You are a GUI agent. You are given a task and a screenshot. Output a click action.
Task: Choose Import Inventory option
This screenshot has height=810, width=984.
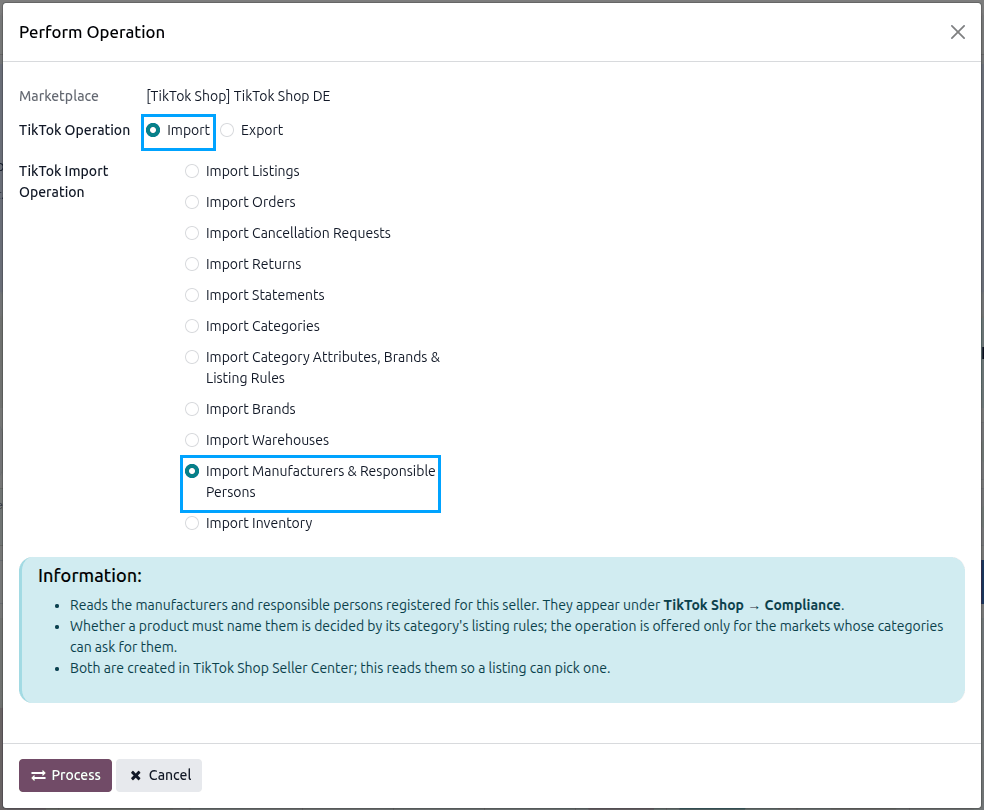point(192,523)
